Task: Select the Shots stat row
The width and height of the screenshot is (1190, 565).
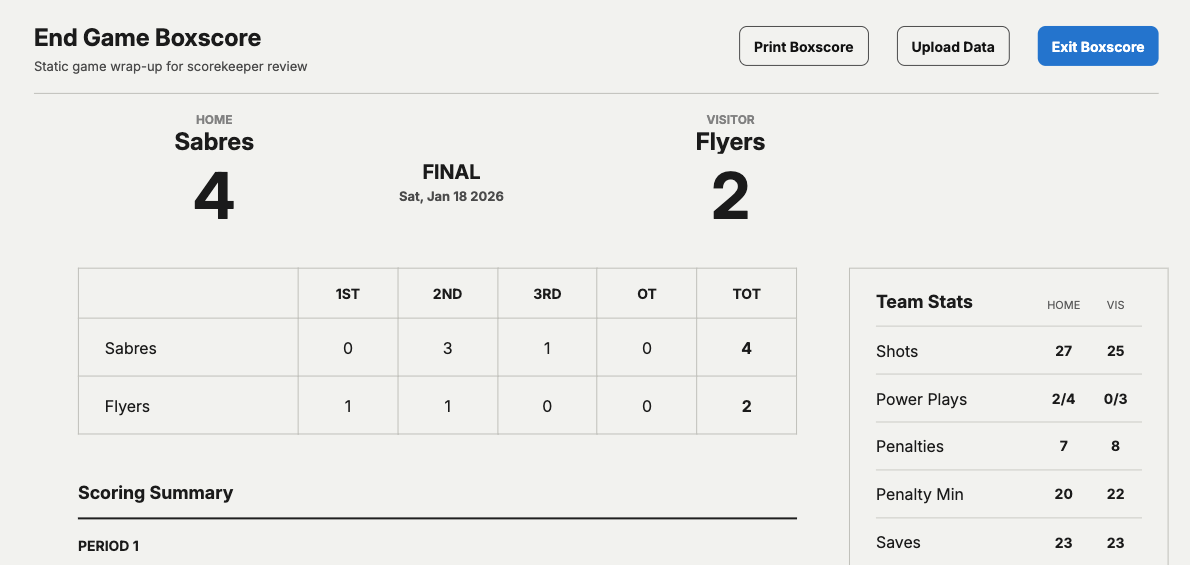Action: pyautogui.click(x=1009, y=351)
